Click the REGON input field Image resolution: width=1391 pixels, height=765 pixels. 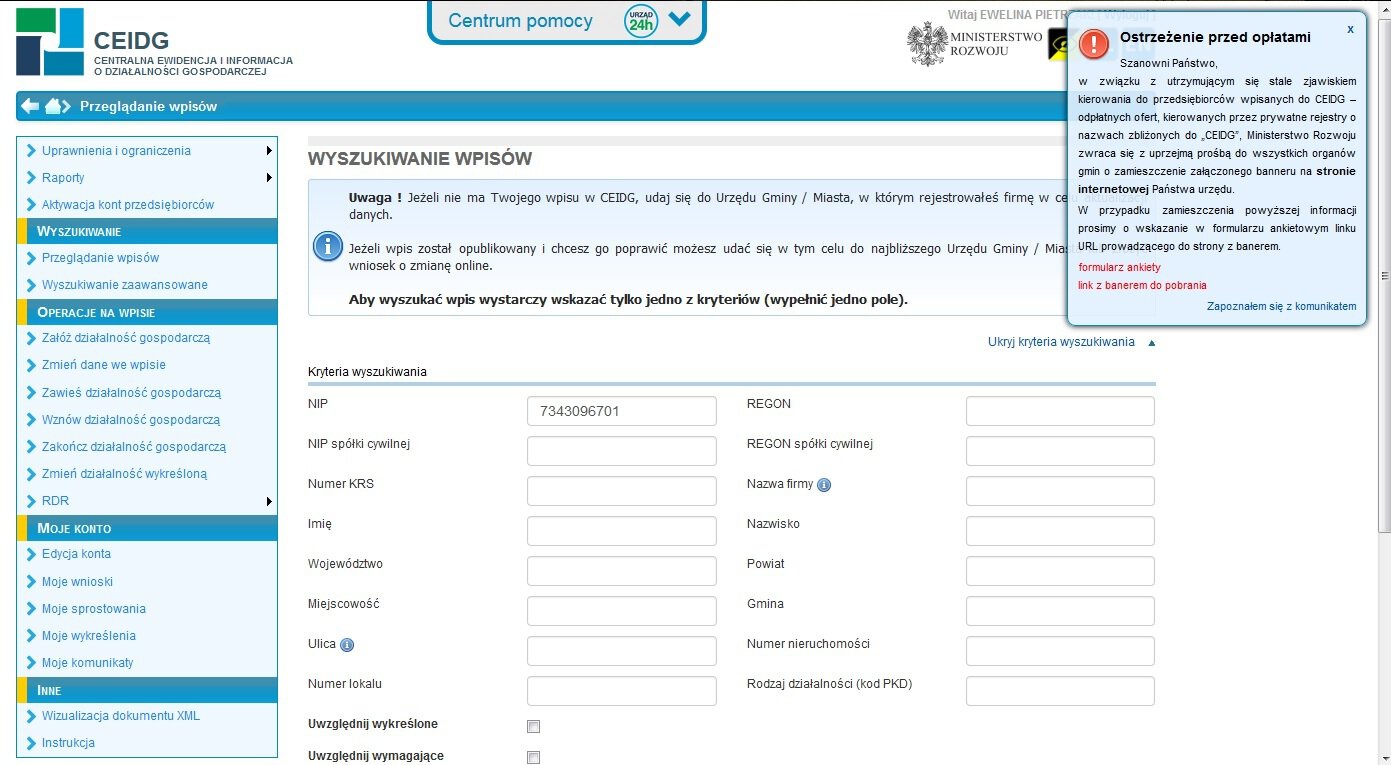pyautogui.click(x=1060, y=411)
